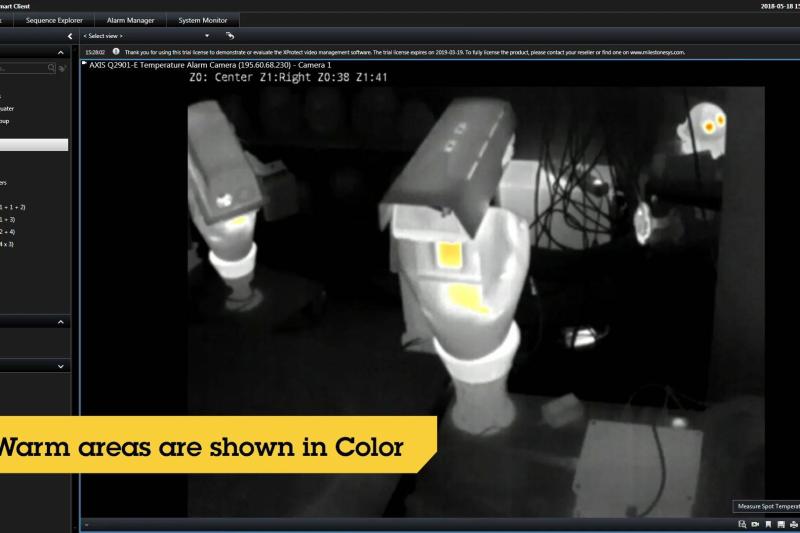Screen dimensions: 800x533
Task: Click the camera record icon in bottom toolbar
Action: click(x=755, y=524)
